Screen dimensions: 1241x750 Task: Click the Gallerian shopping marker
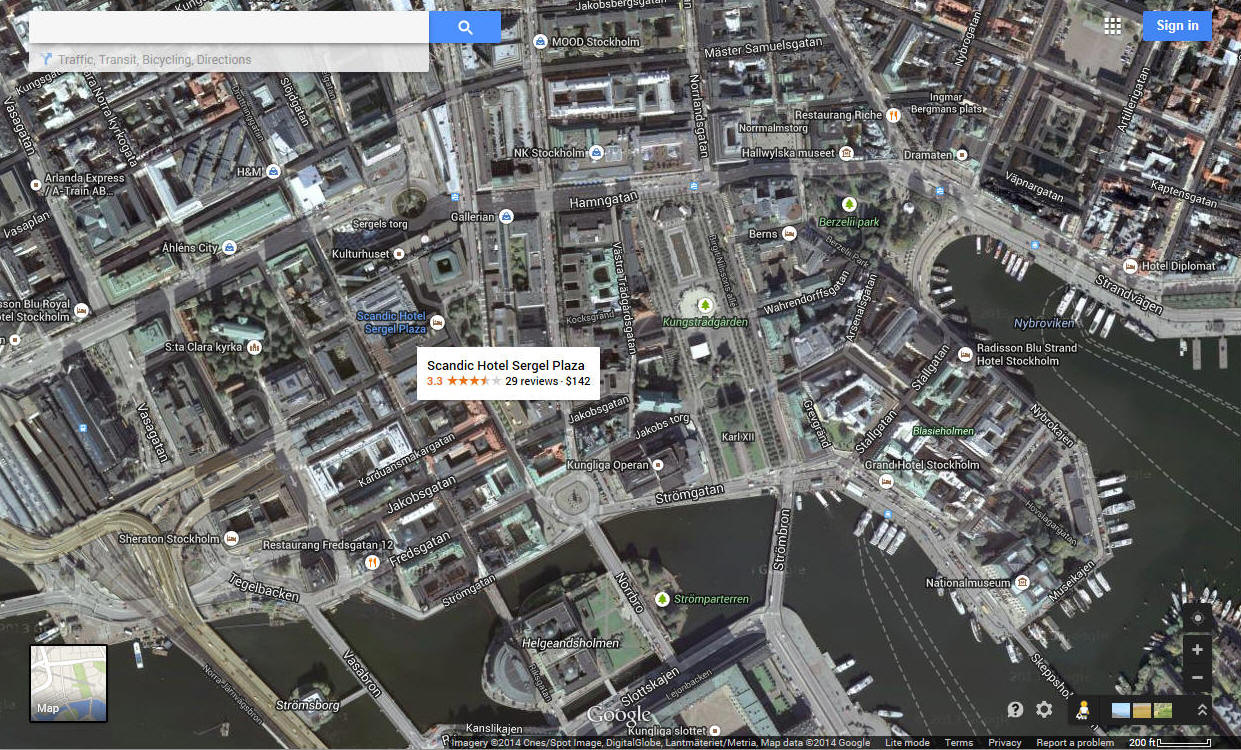pos(506,216)
